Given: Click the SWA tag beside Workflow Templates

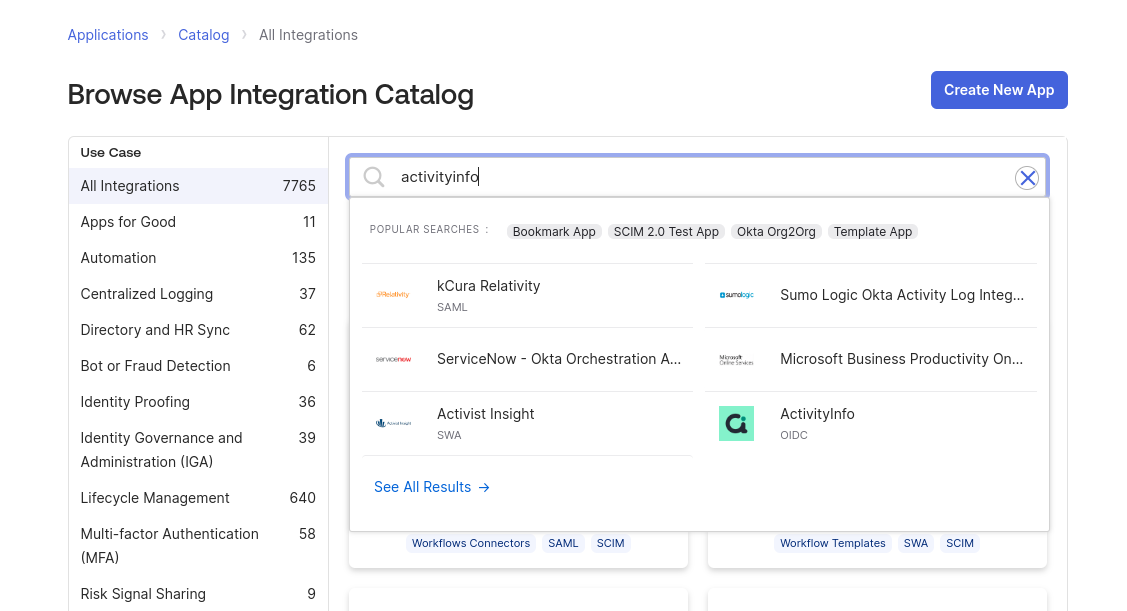Looking at the screenshot, I should point(916,543).
